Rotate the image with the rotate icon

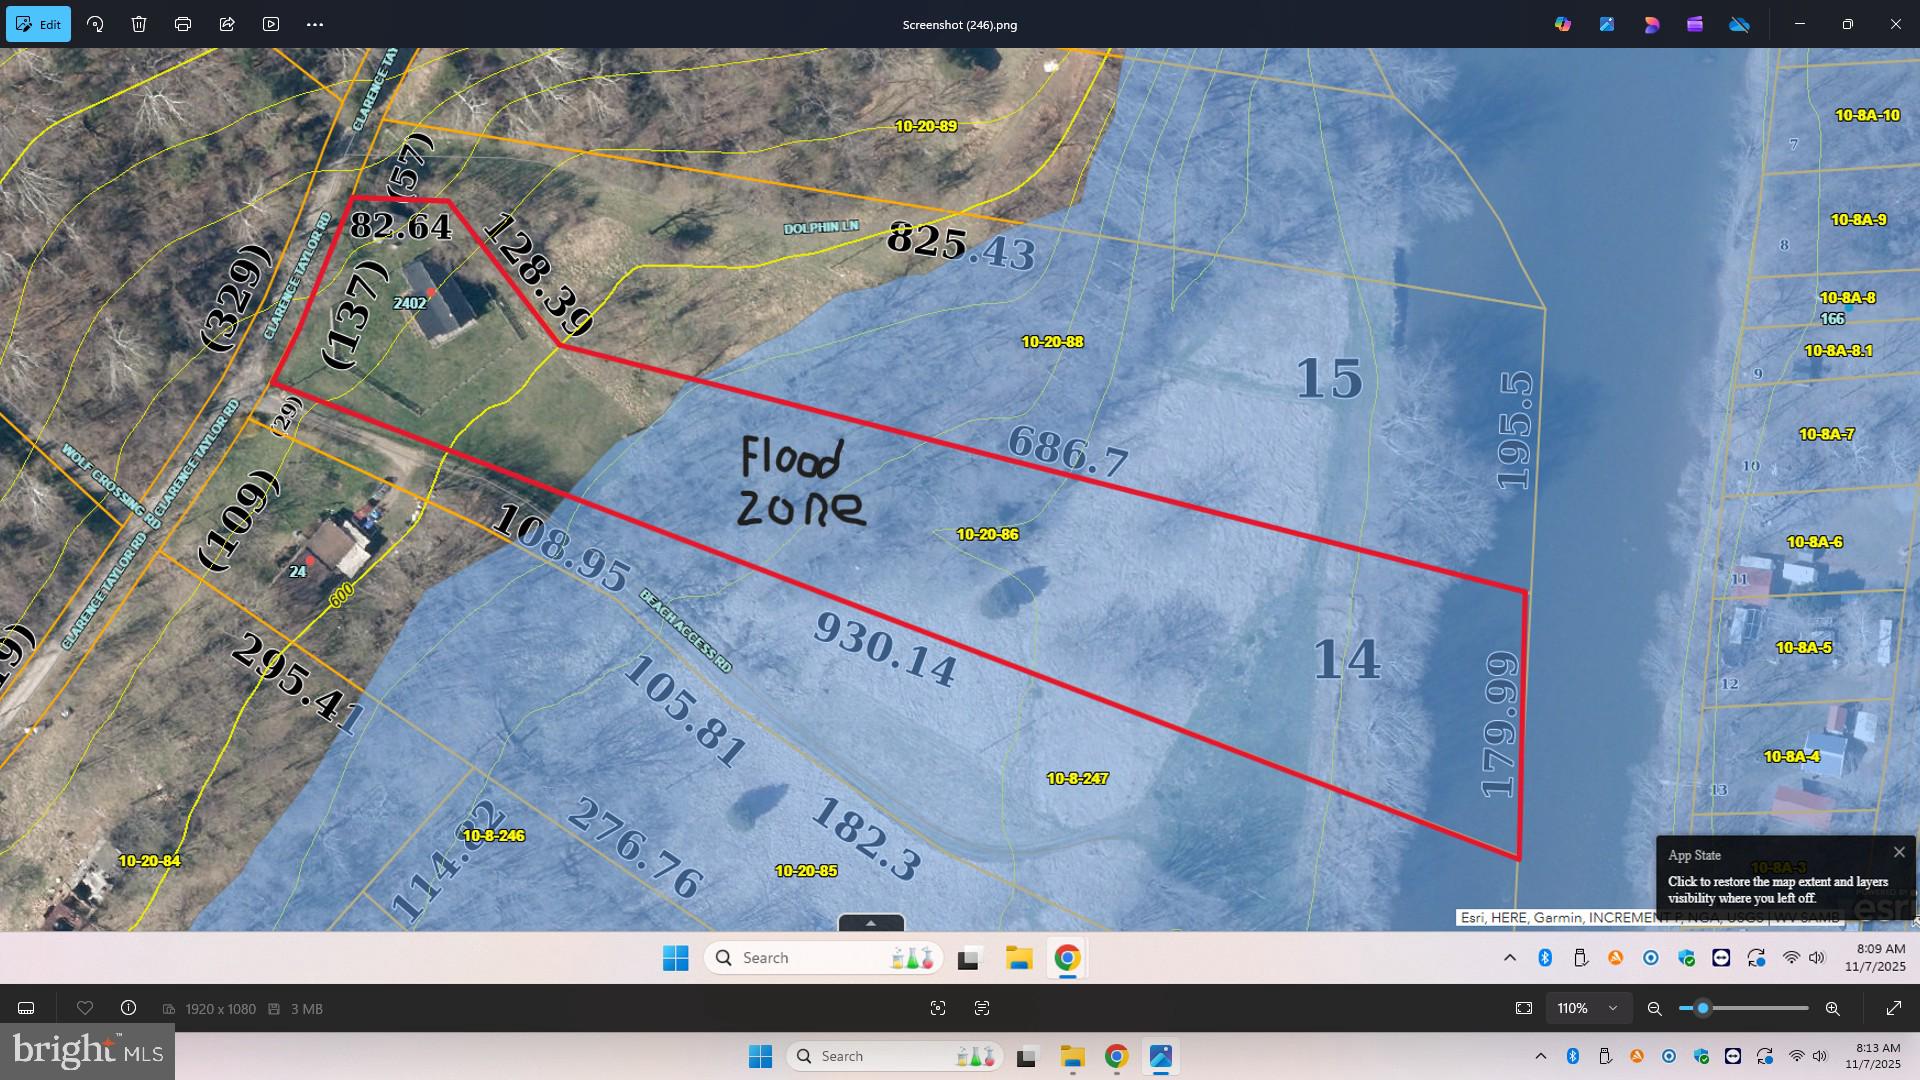coord(95,24)
